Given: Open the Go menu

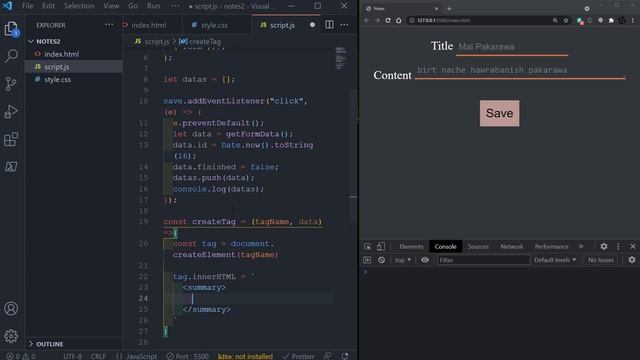Looking at the screenshot, I should [x=133, y=6].
